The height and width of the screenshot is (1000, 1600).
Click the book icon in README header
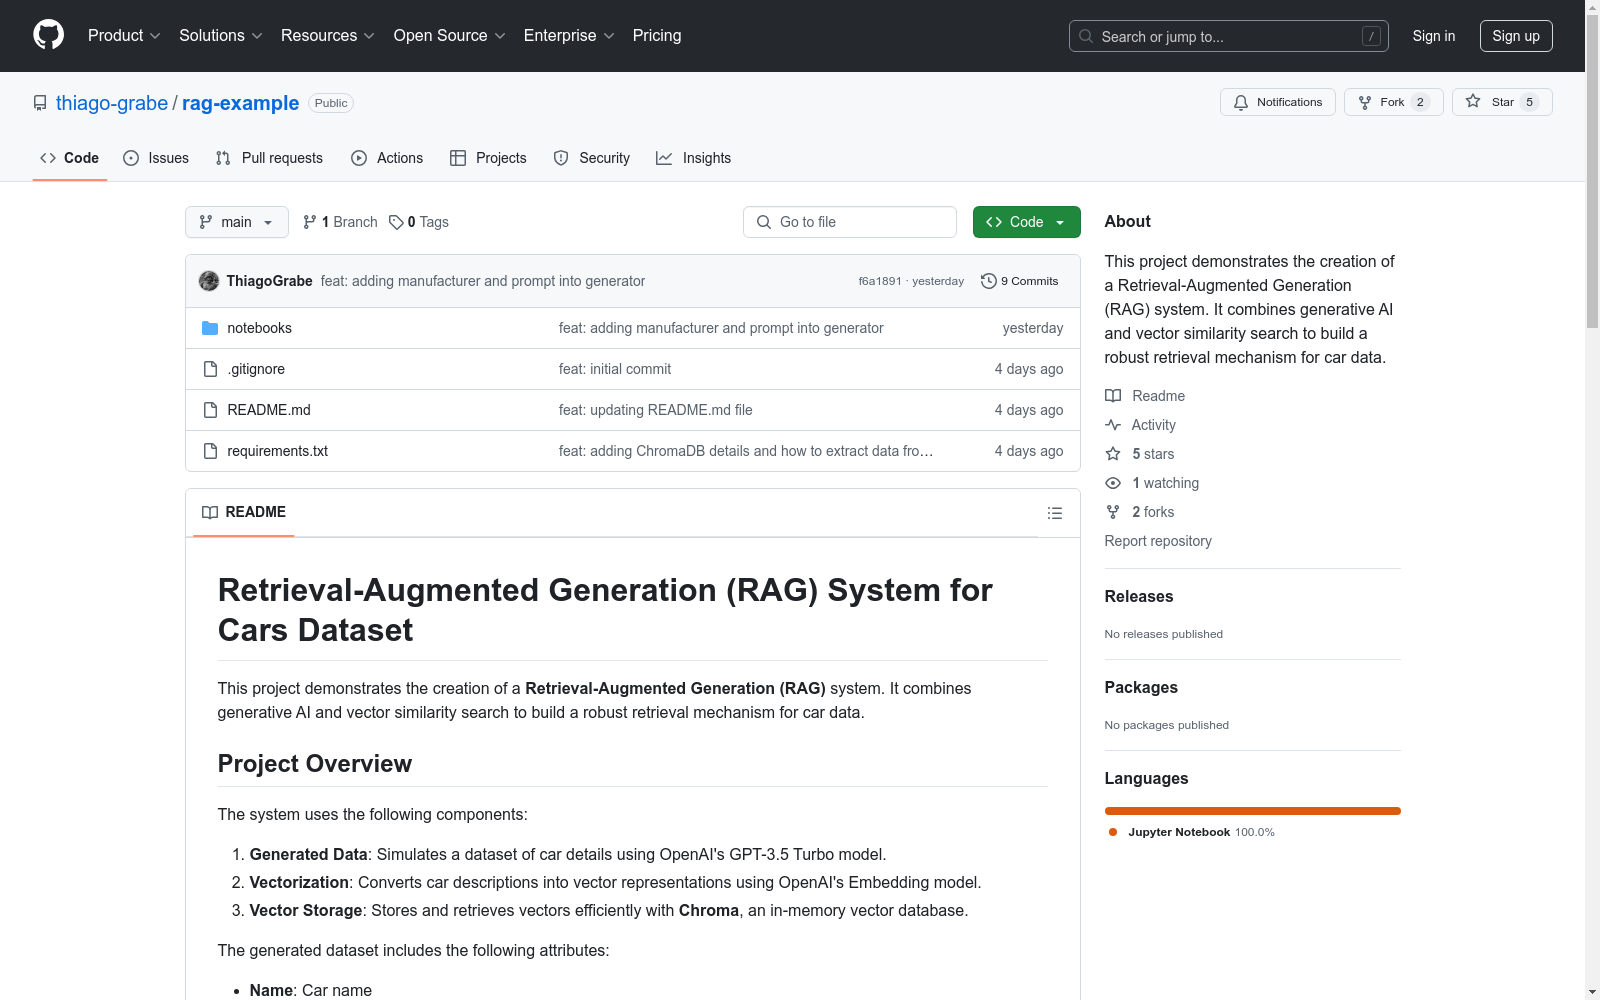click(x=210, y=512)
